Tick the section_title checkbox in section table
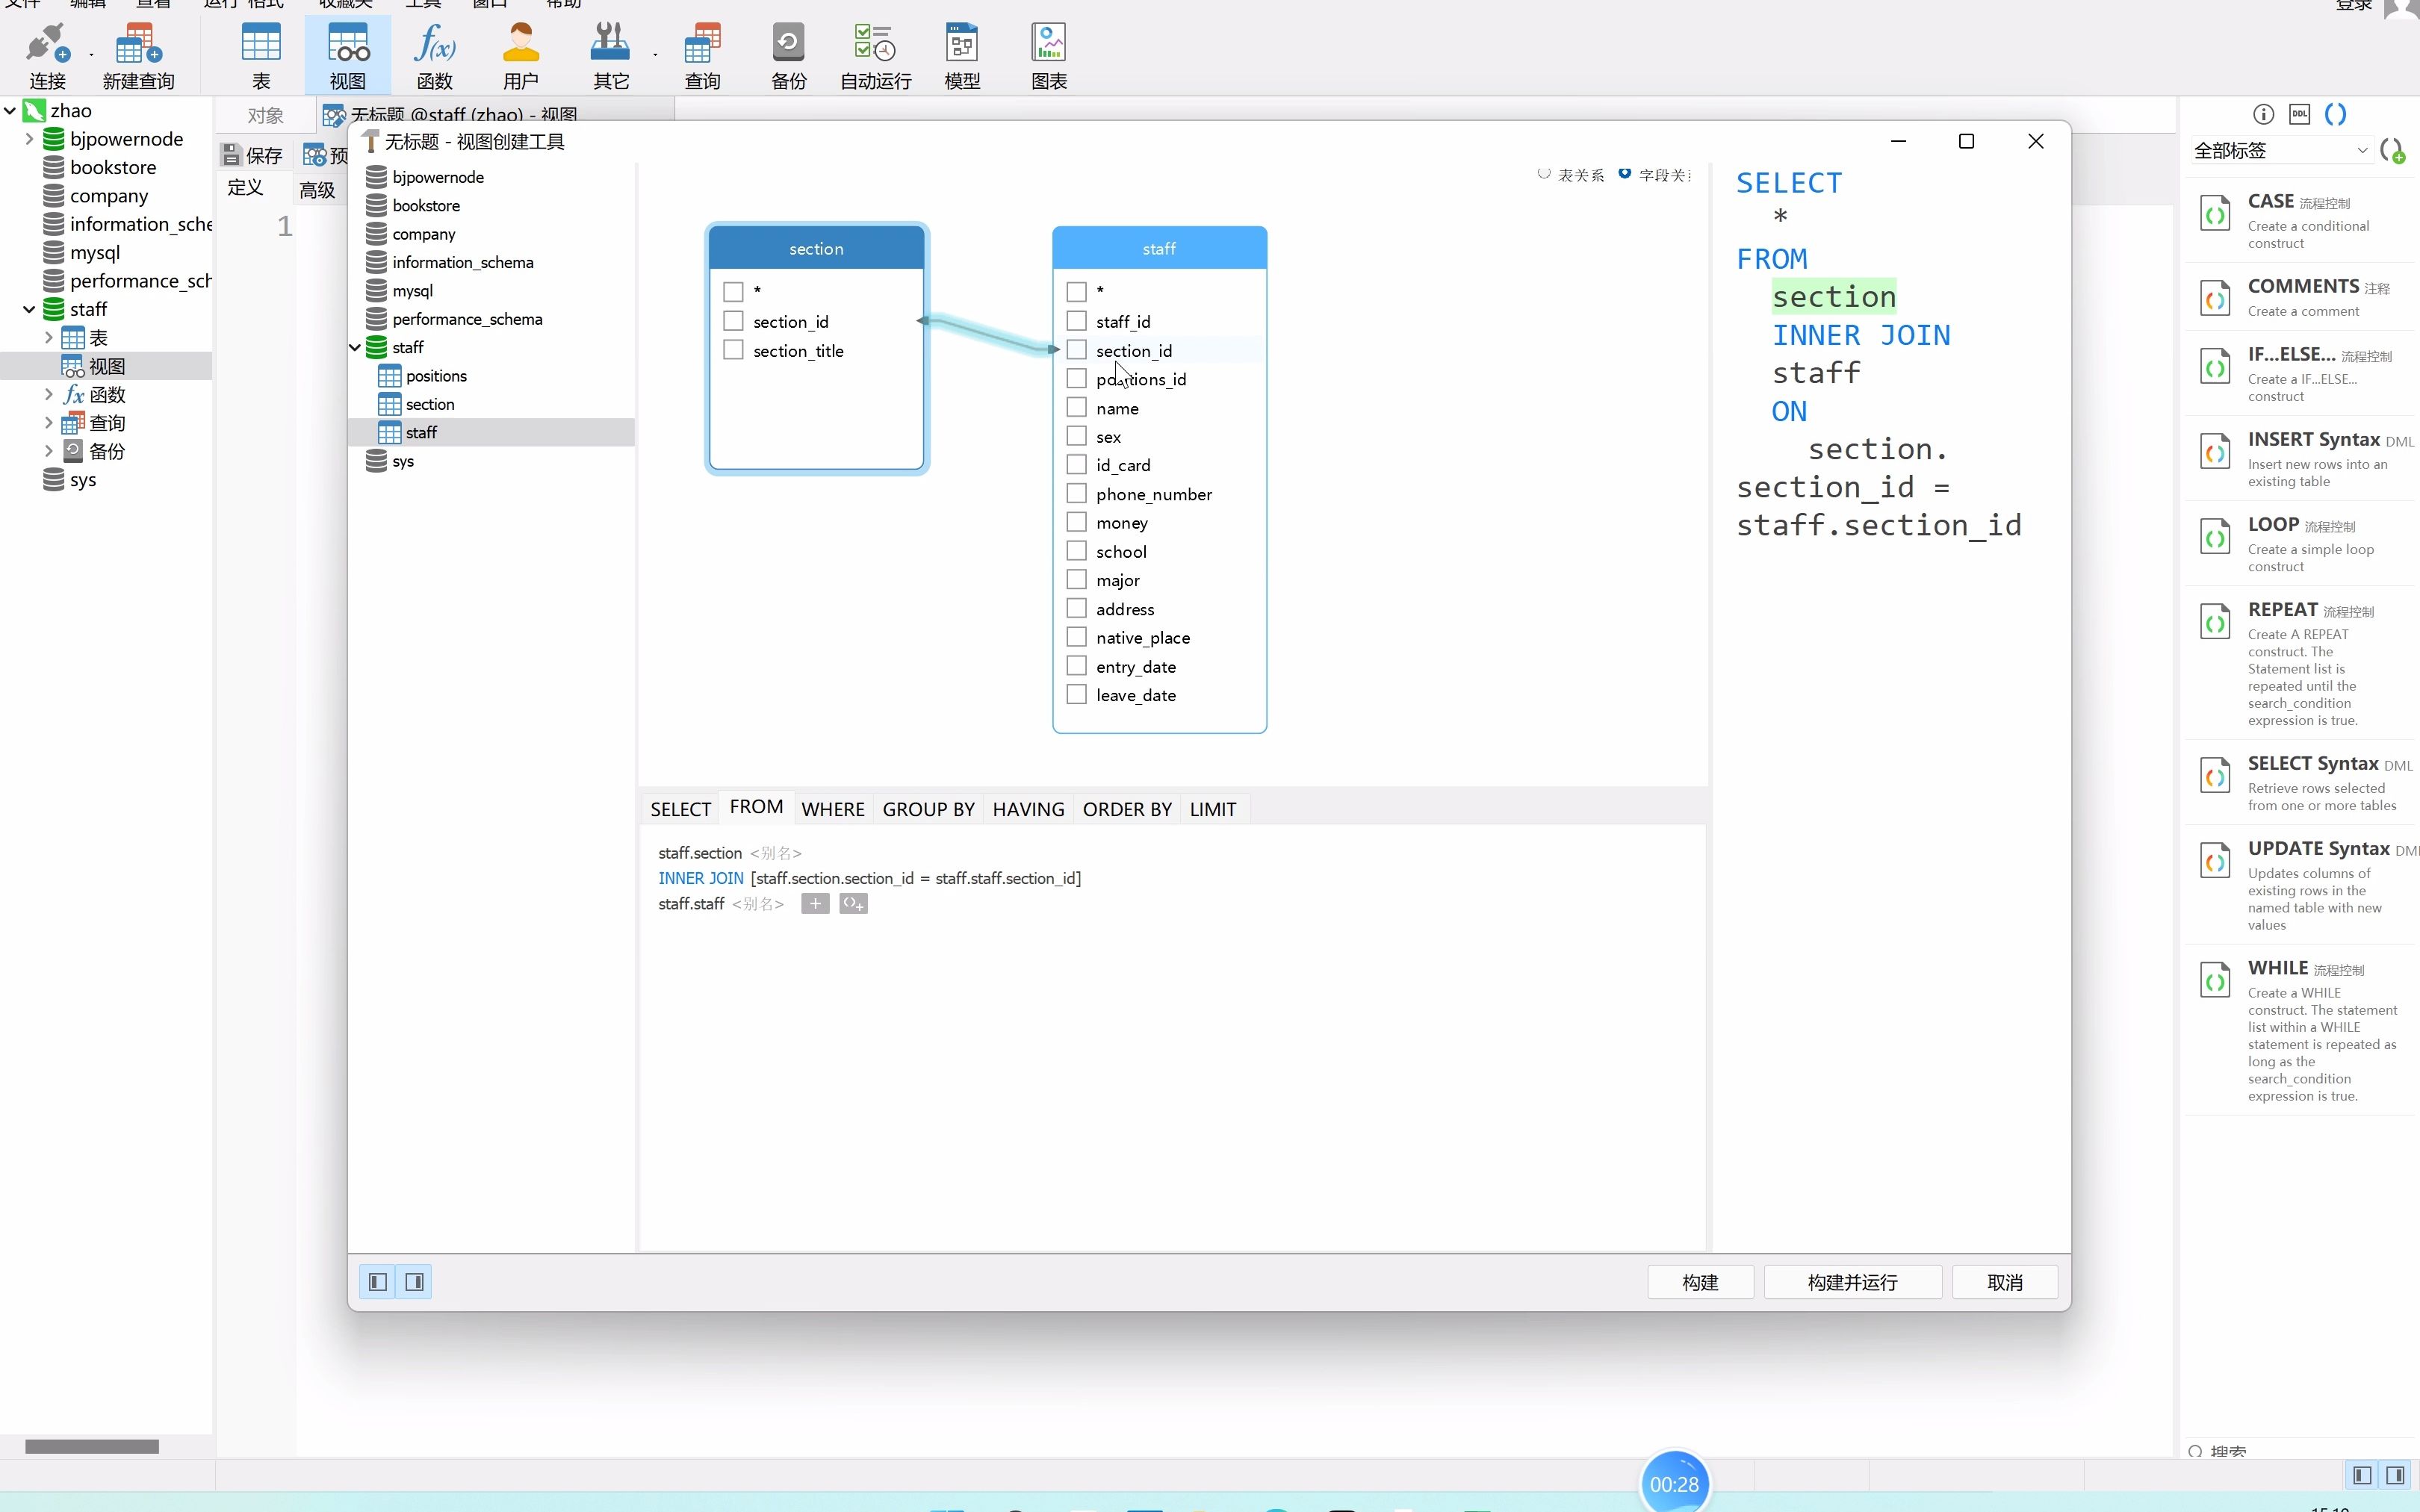Screen dimensions: 2420x1512 733,350
